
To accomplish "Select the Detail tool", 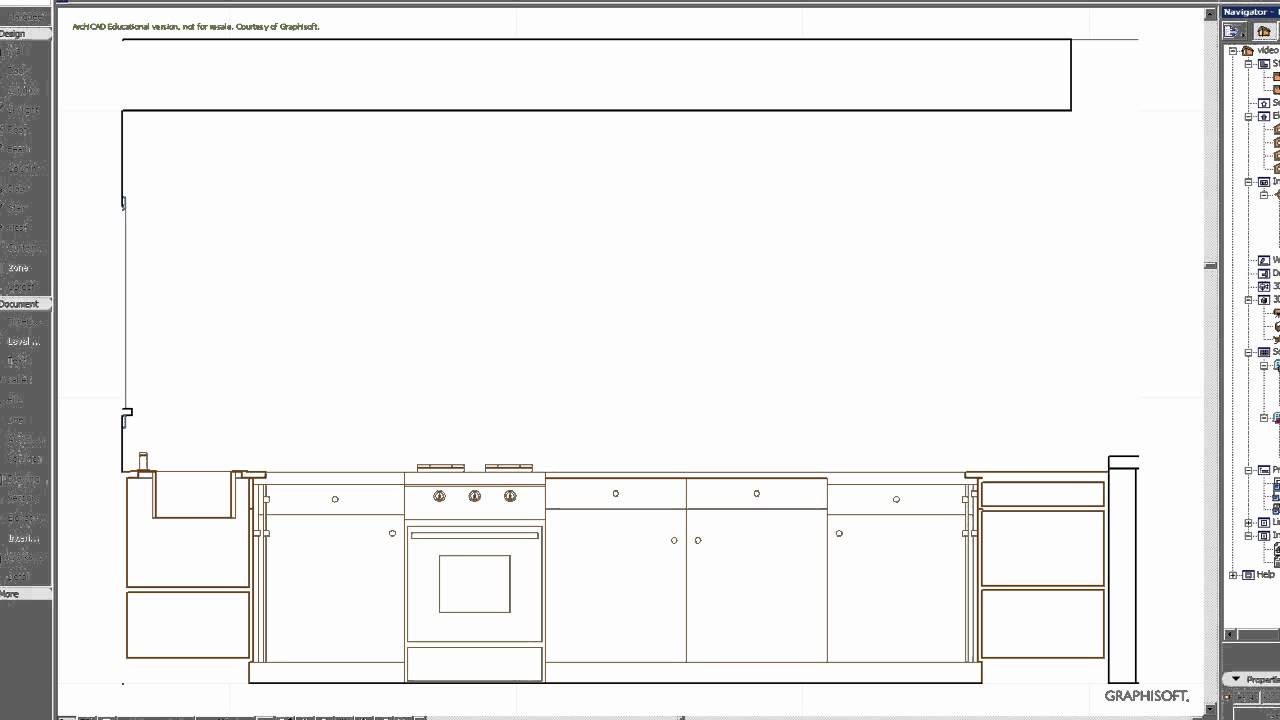I will pos(25,576).
